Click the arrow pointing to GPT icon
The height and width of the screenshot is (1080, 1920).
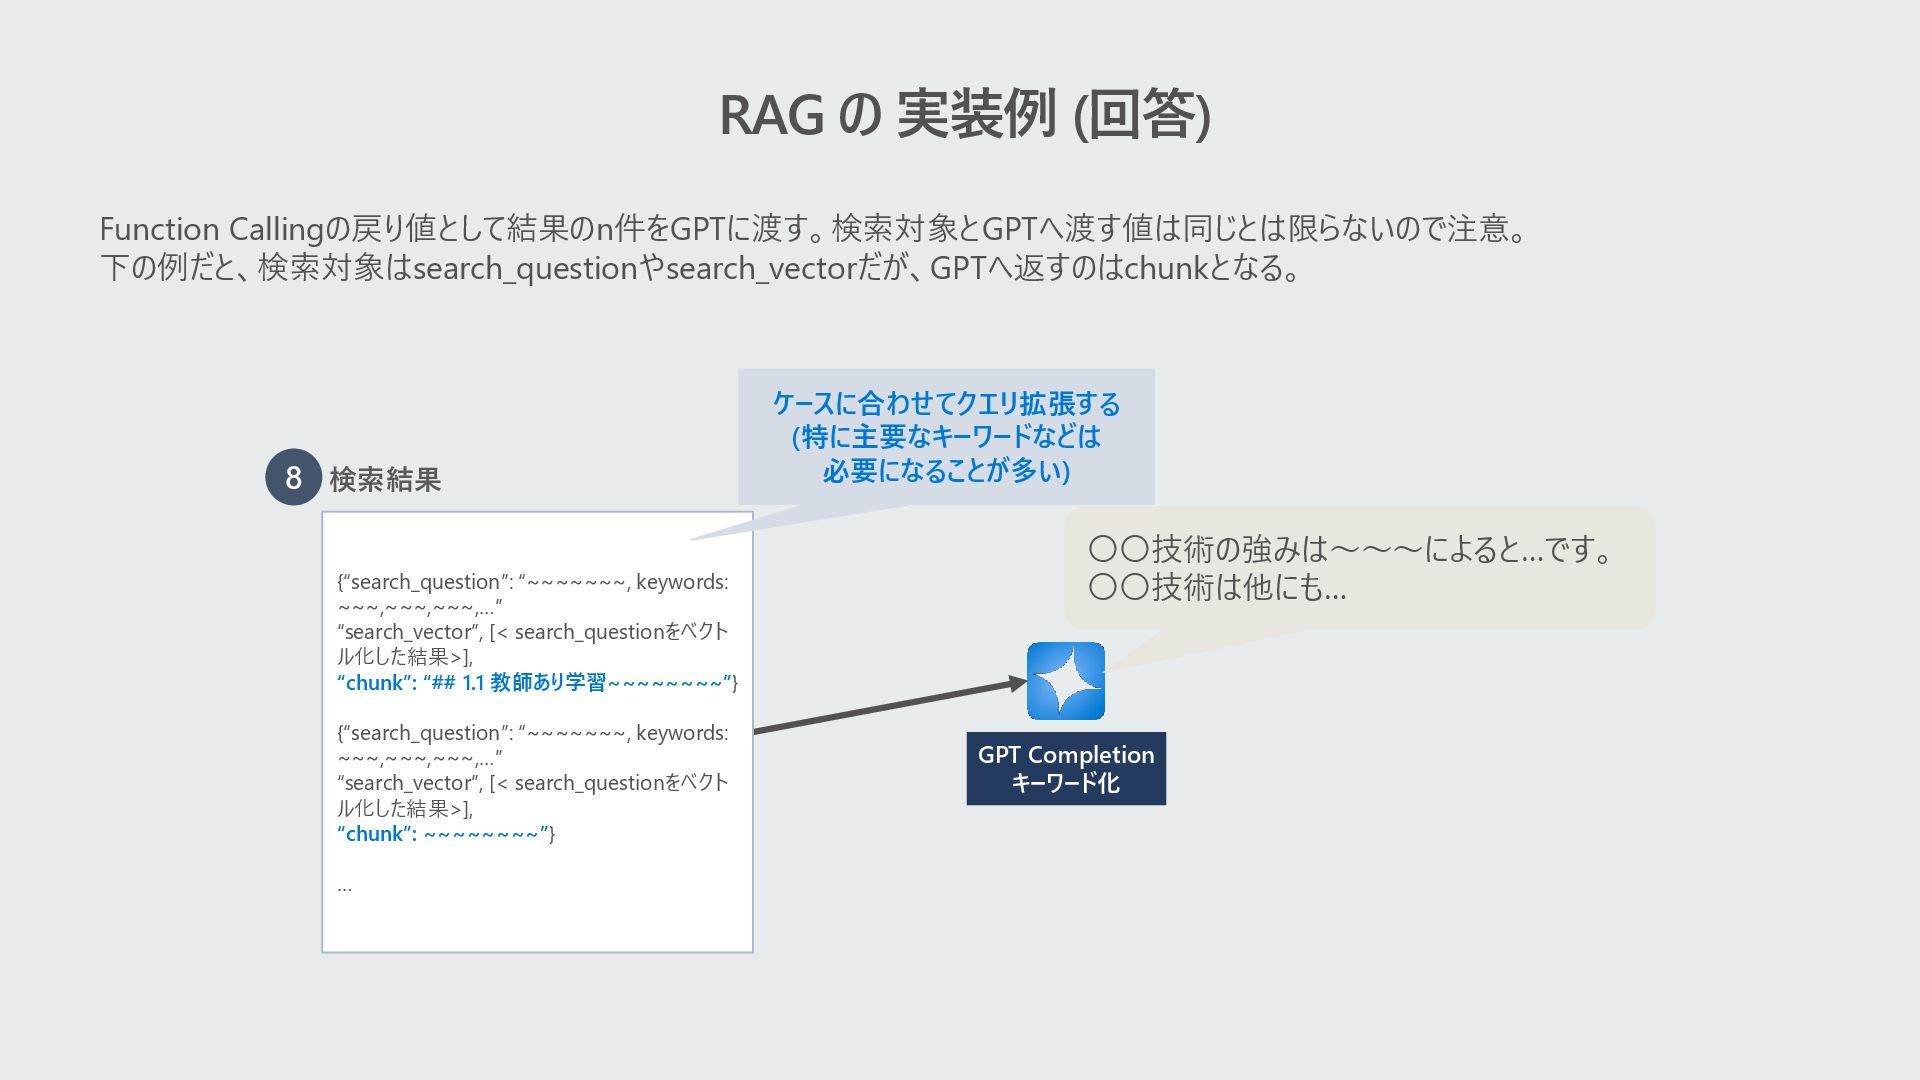888,707
